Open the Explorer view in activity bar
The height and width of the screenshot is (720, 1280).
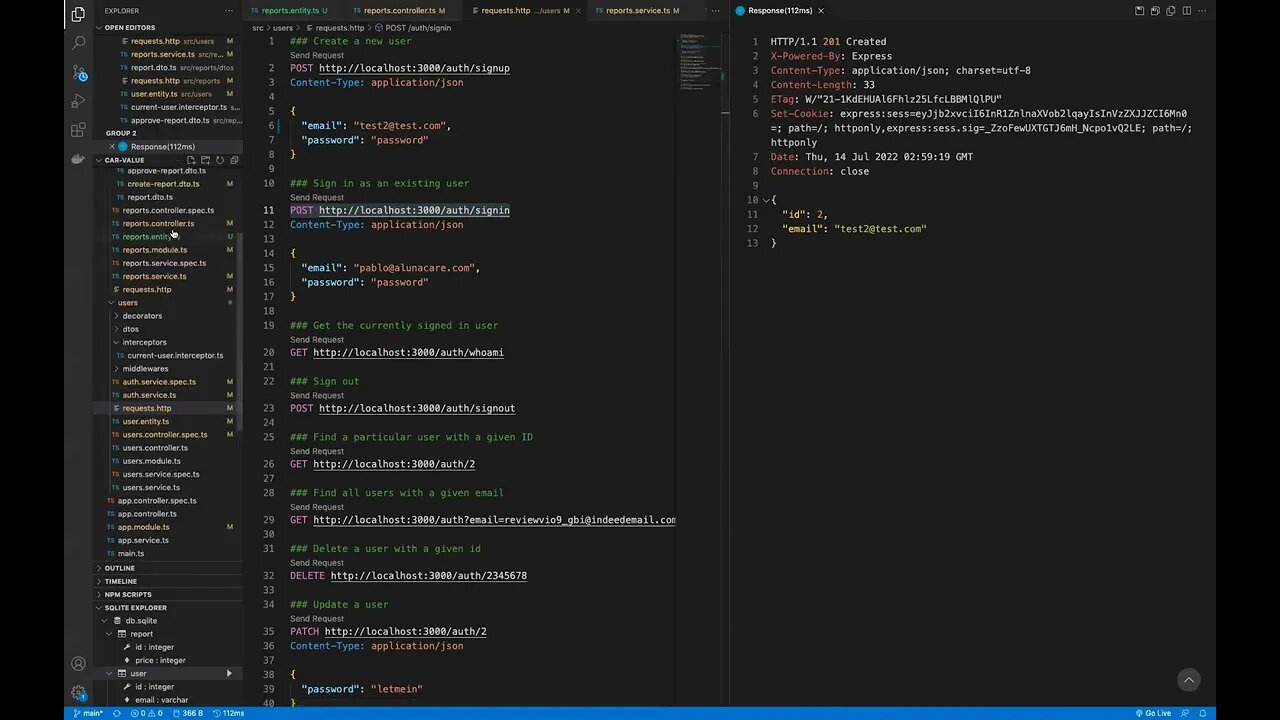click(78, 14)
